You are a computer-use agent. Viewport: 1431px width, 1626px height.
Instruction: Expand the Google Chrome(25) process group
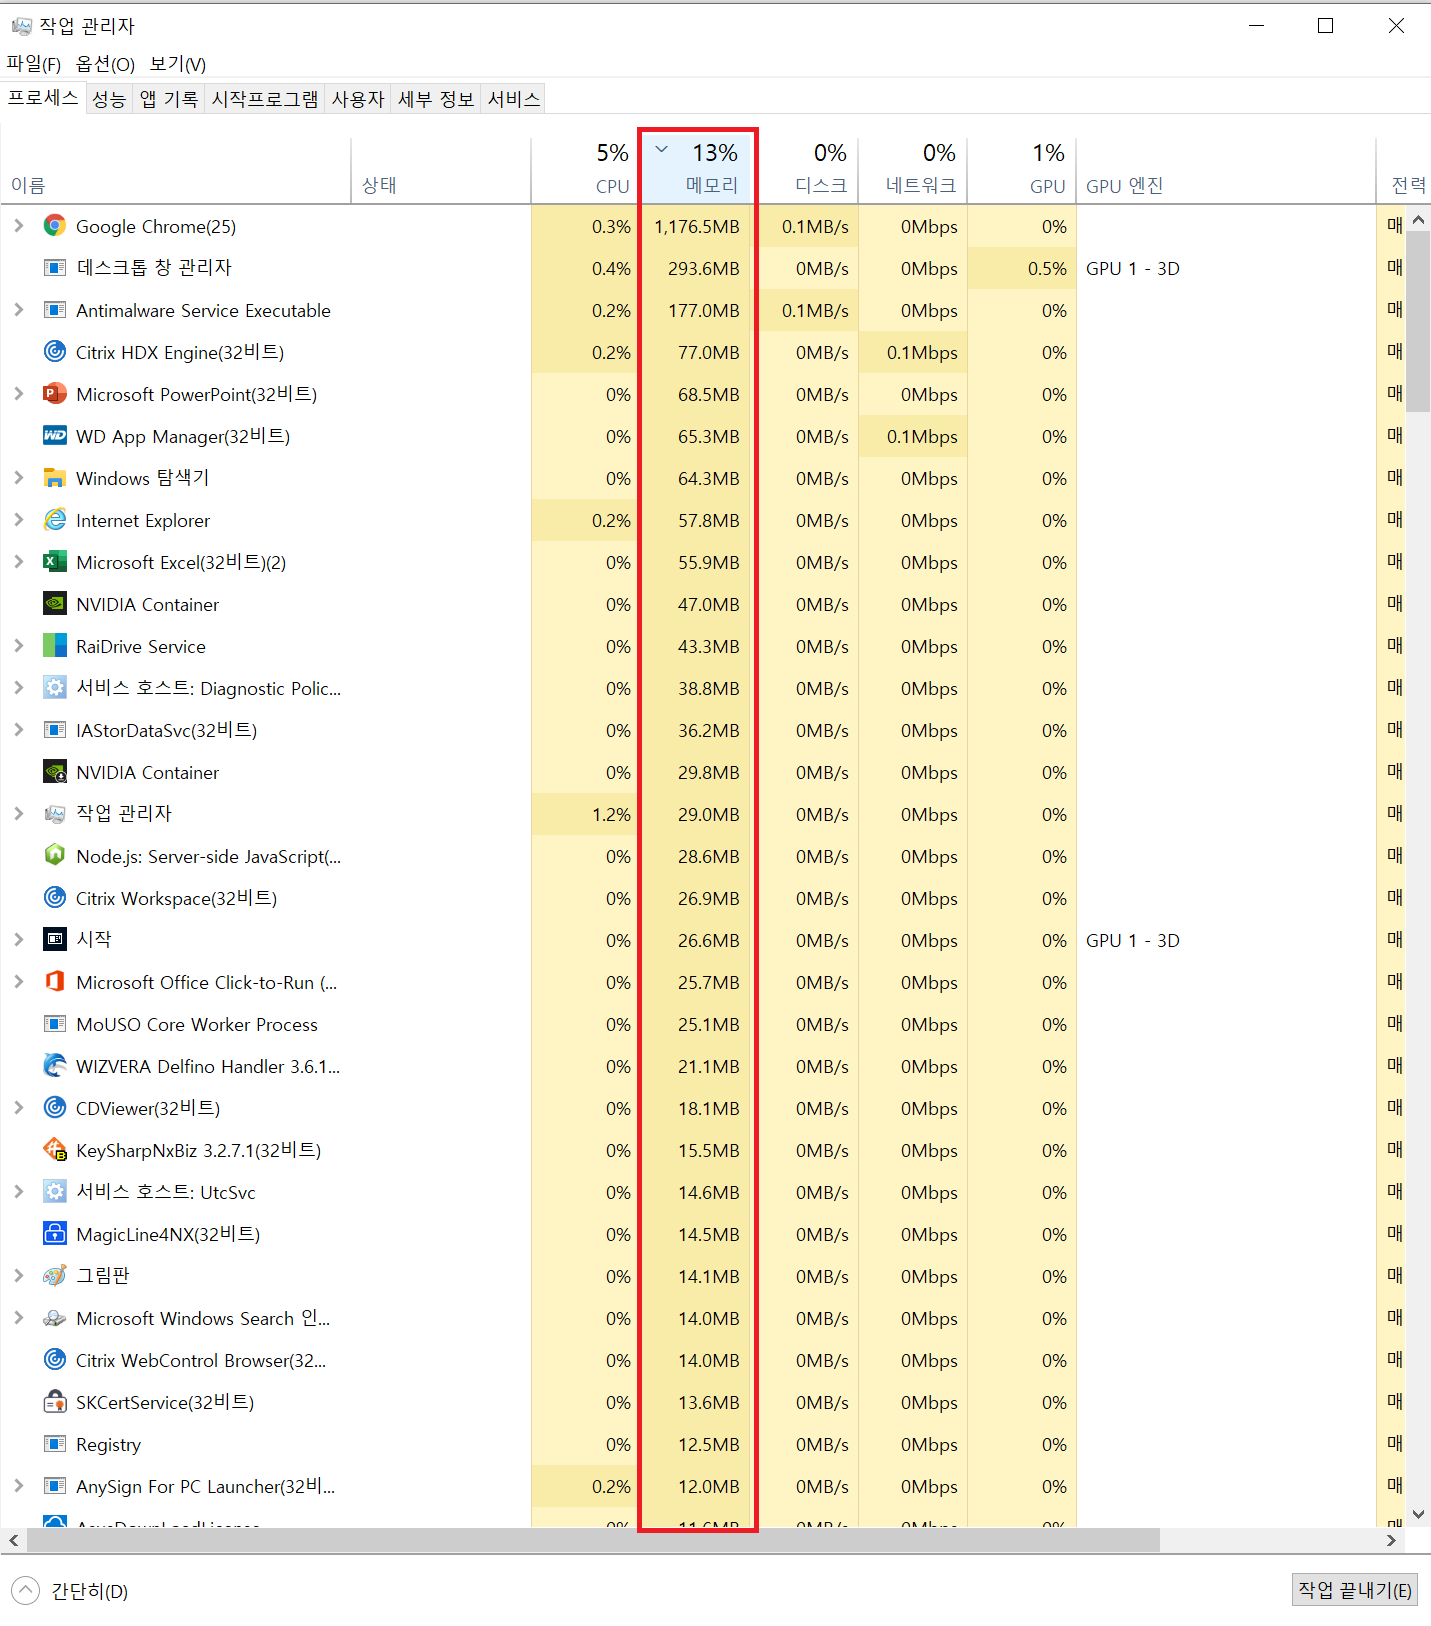pos(18,226)
